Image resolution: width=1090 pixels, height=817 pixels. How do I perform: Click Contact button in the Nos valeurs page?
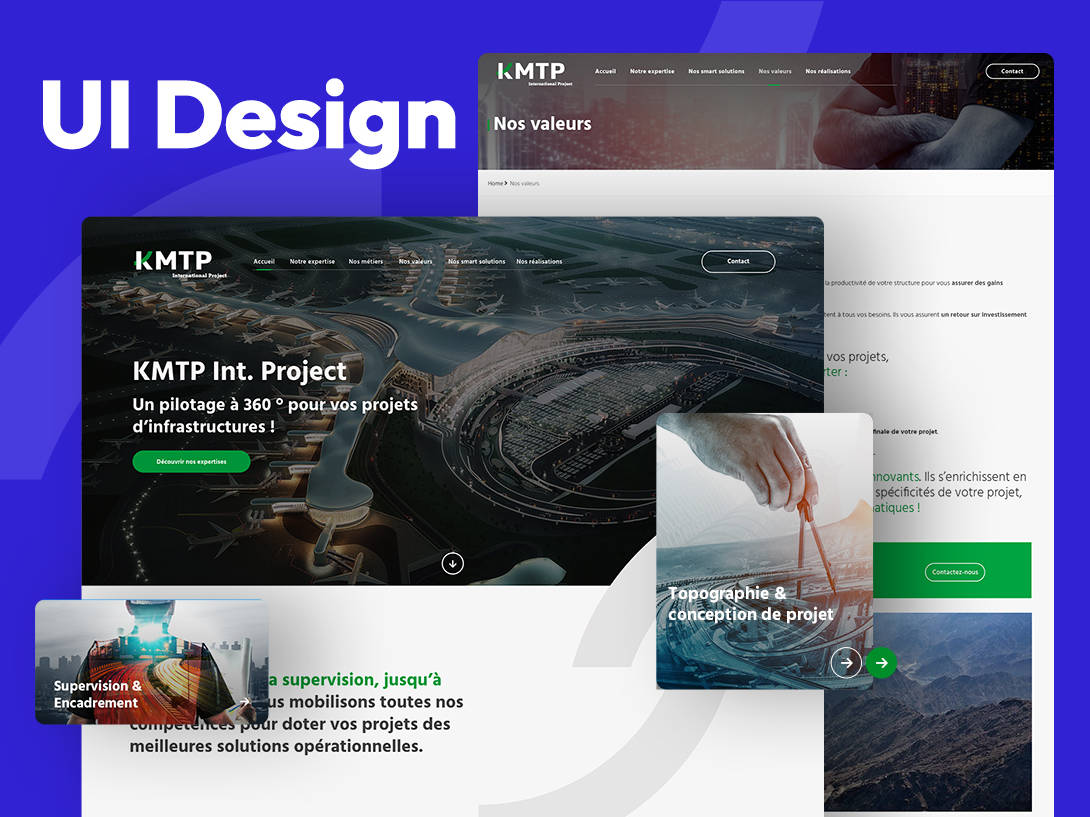[x=1012, y=71]
